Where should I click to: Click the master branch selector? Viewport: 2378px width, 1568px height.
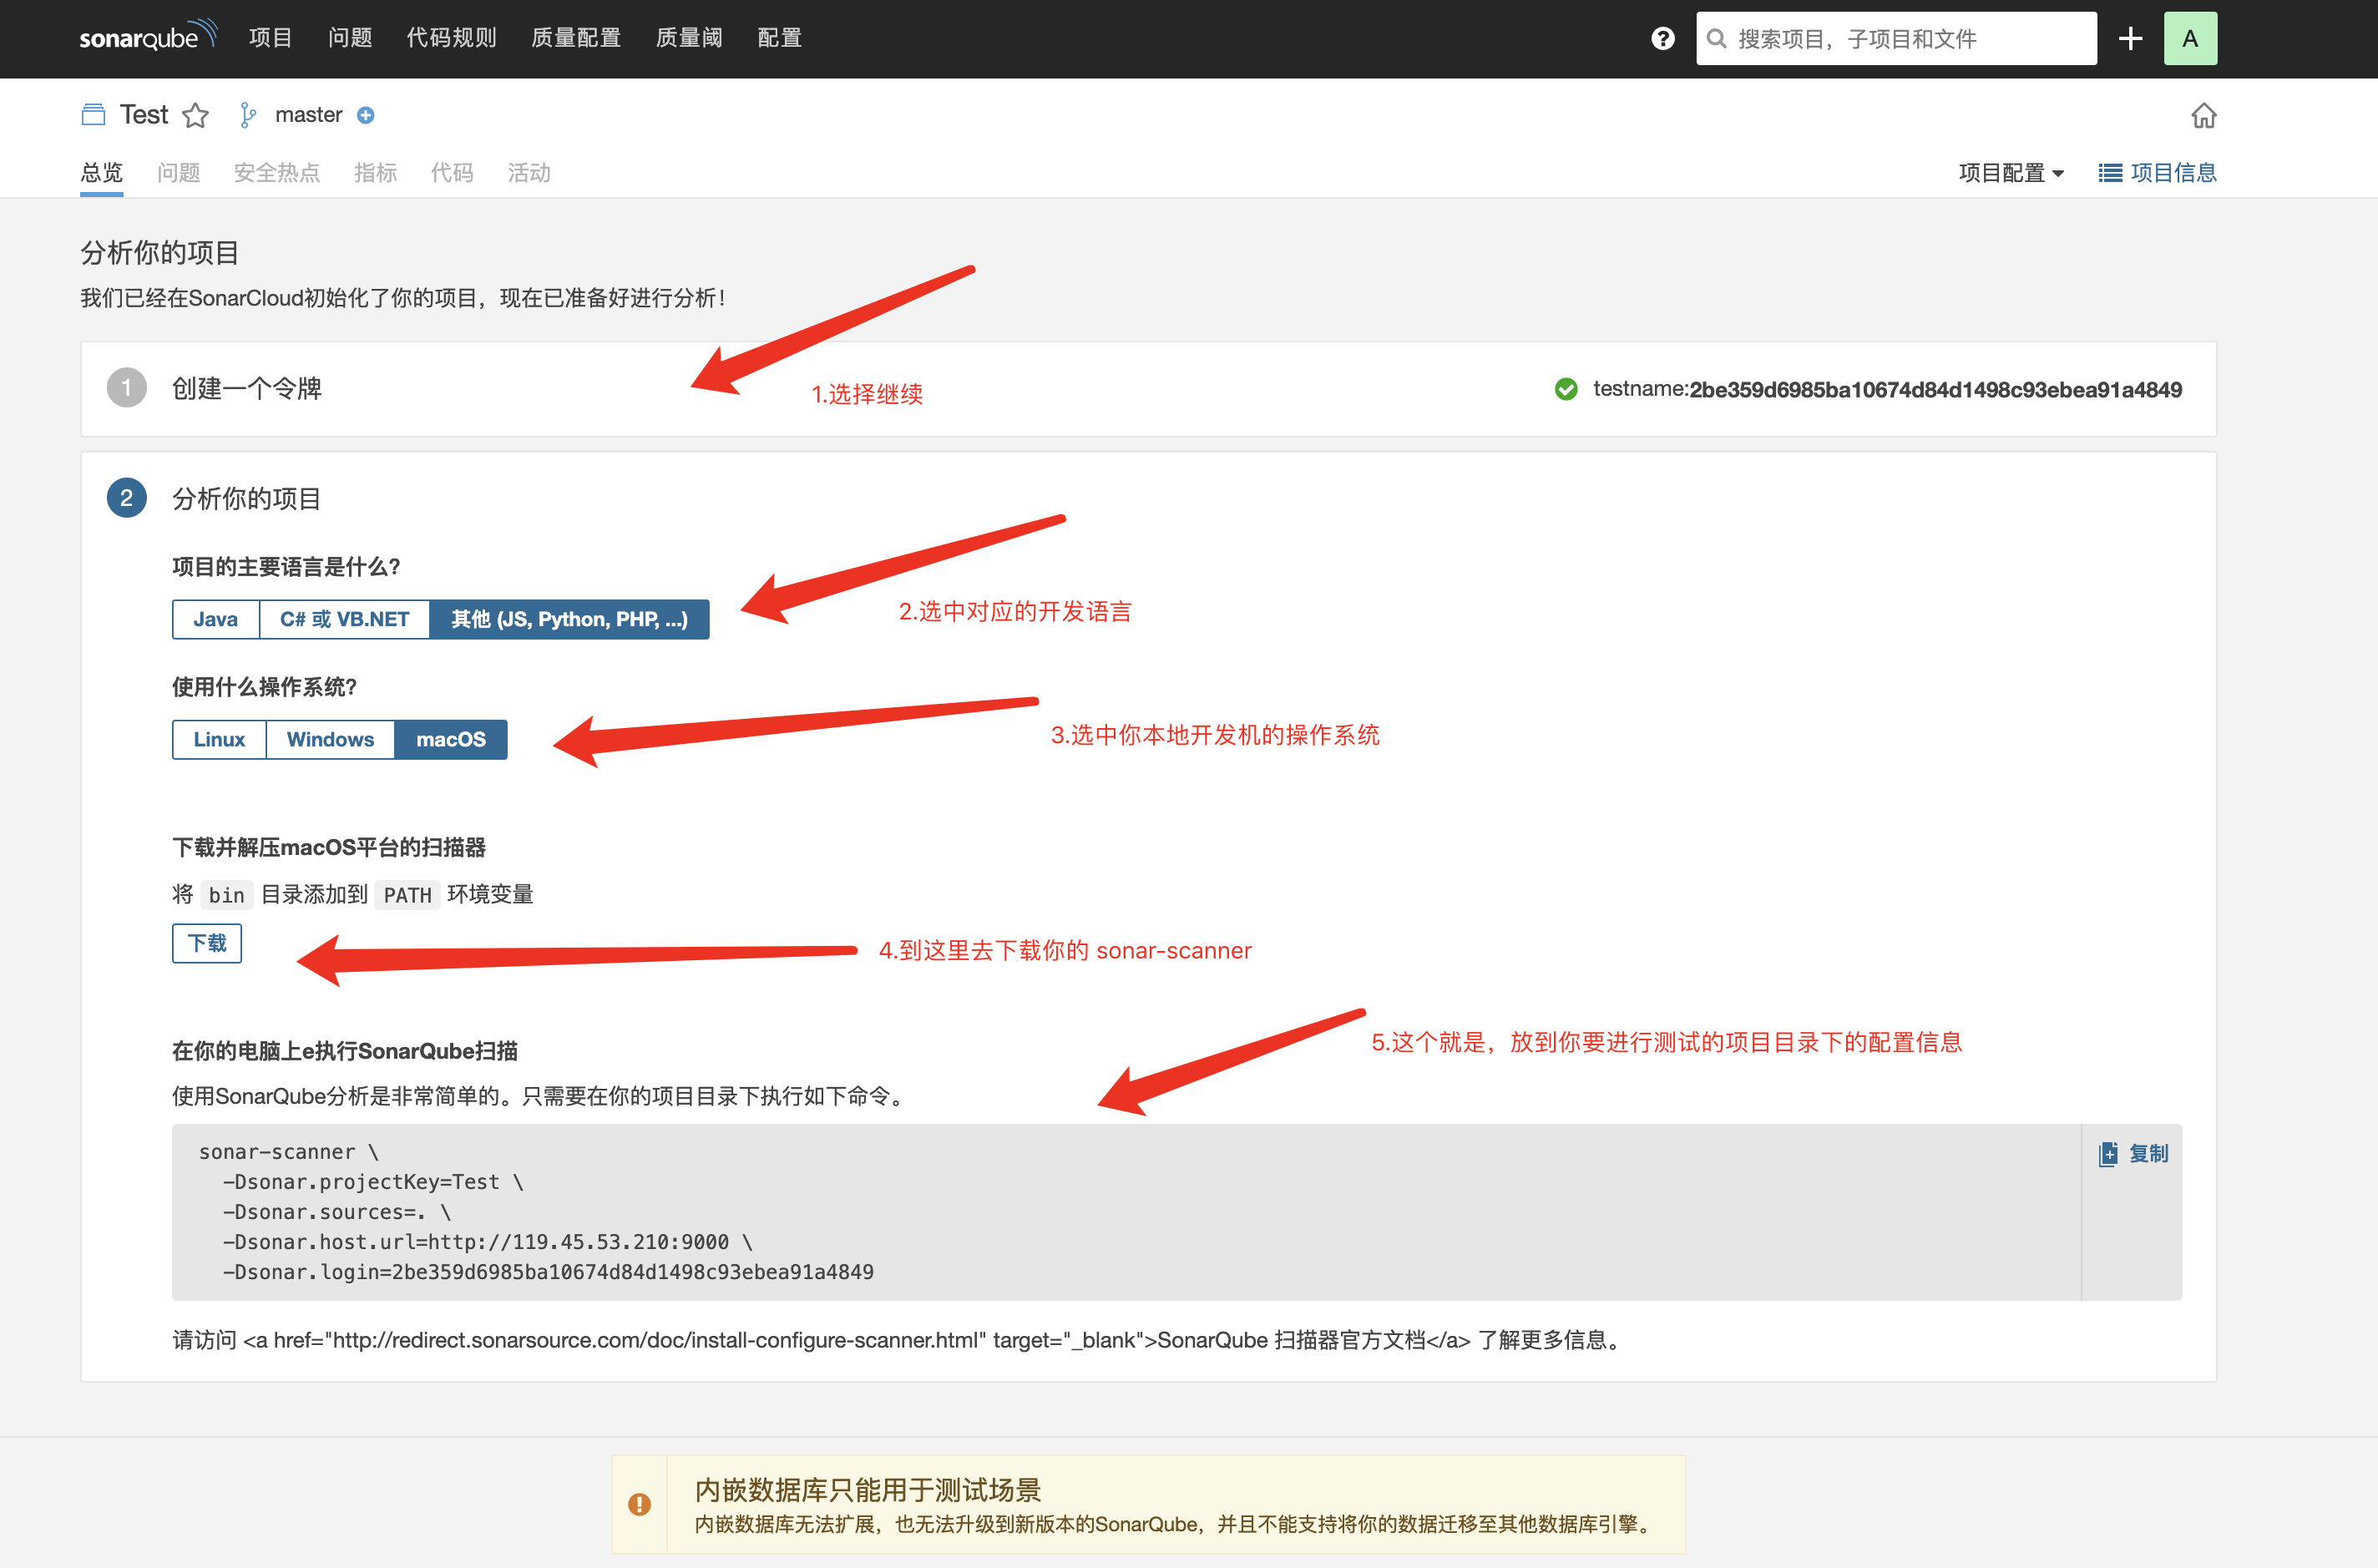click(x=308, y=114)
